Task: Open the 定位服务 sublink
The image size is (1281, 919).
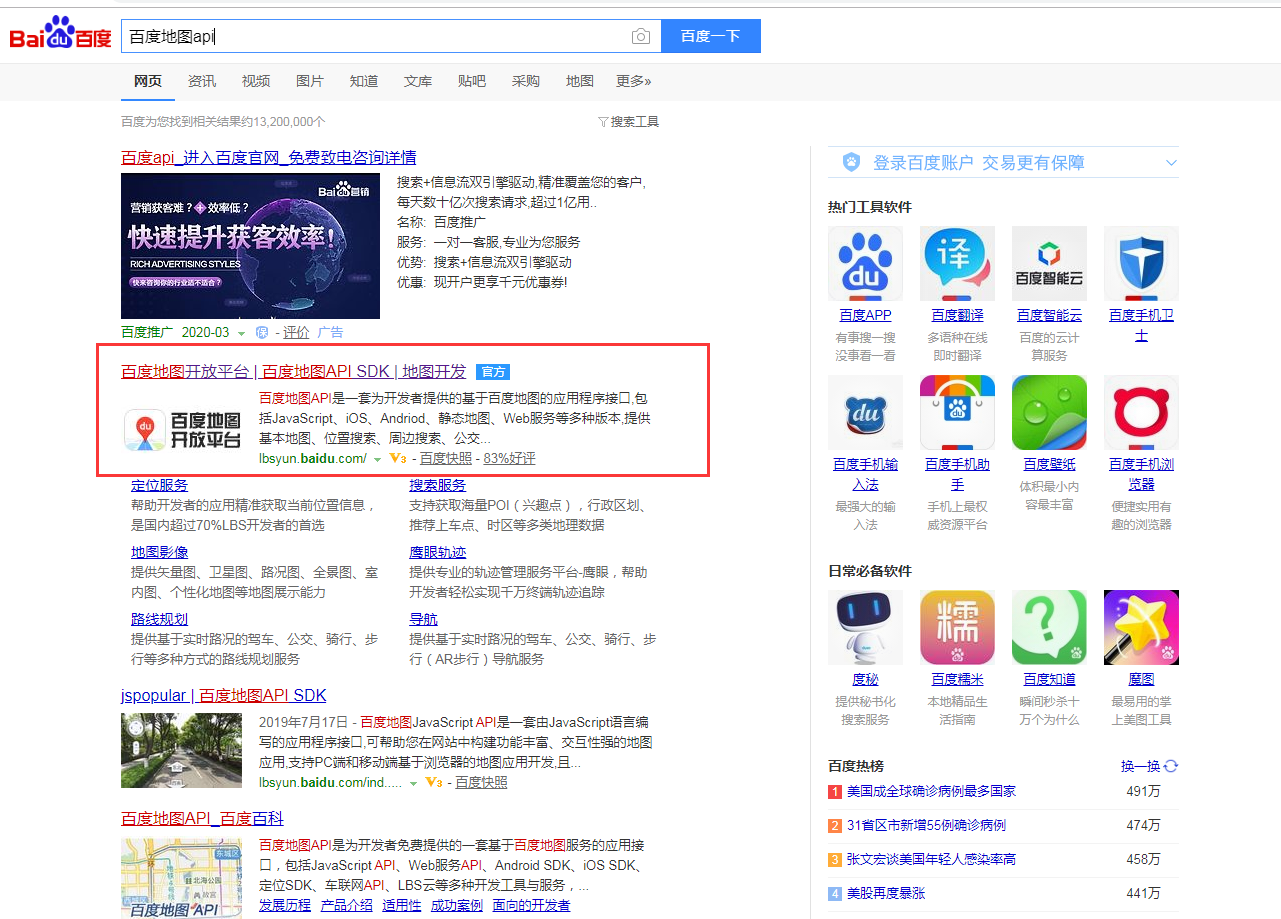Action: tap(160, 486)
